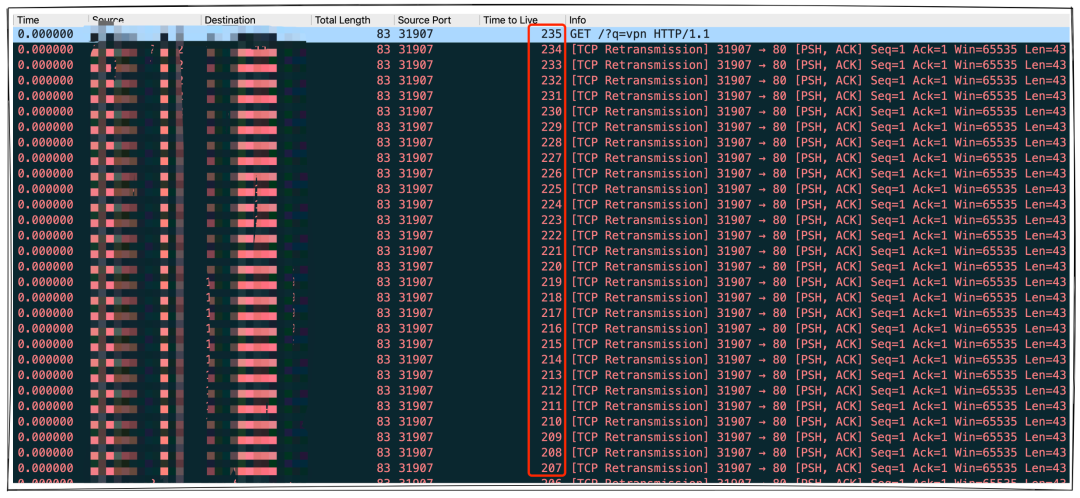Select the retransmission row with TTL 224
1080x498 pixels.
(800, 204)
